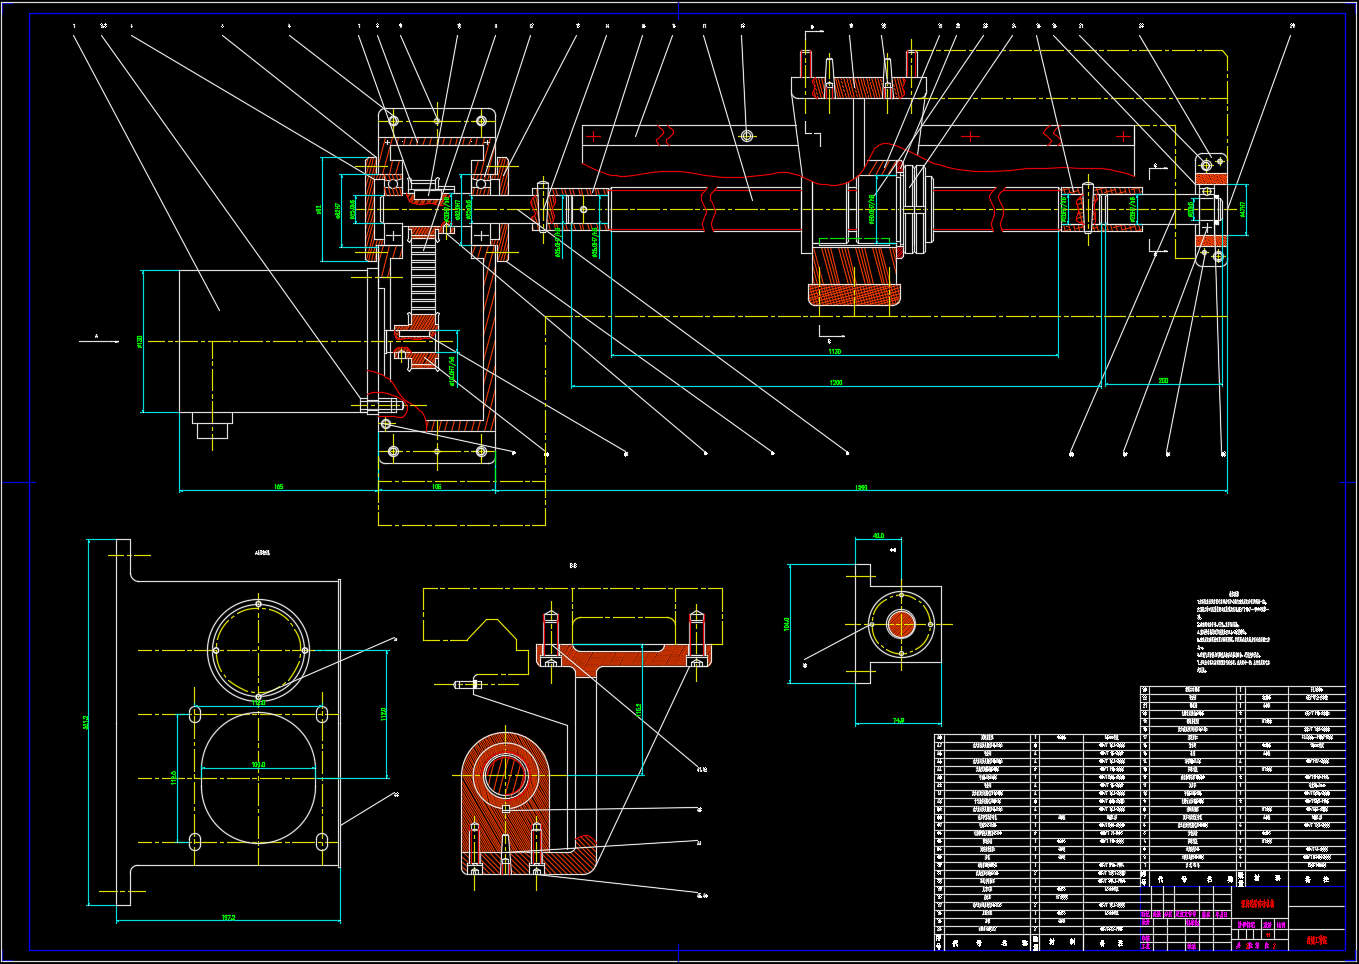Pick the 197.2 width dimension text
This screenshot has height=964, width=1359.
point(228,917)
